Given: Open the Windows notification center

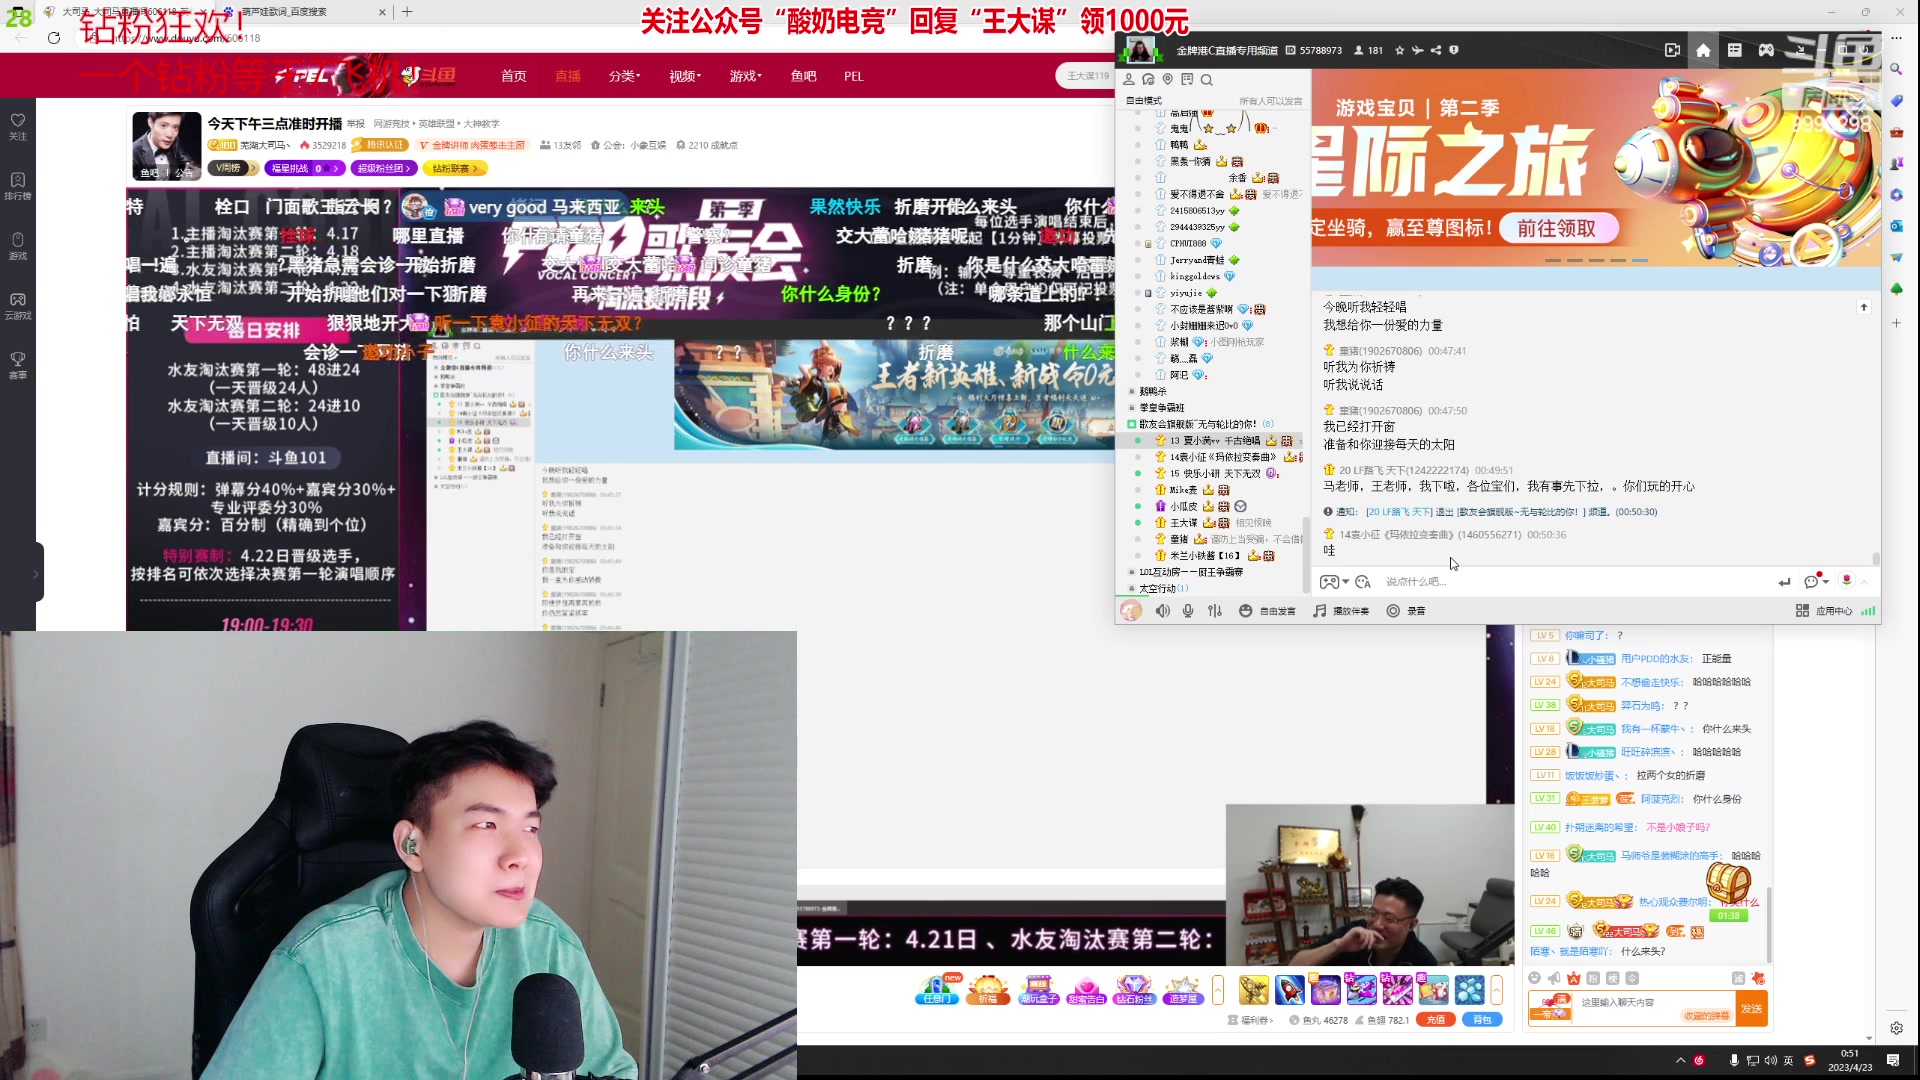Looking at the screenshot, I should pyautogui.click(x=1893, y=1060).
